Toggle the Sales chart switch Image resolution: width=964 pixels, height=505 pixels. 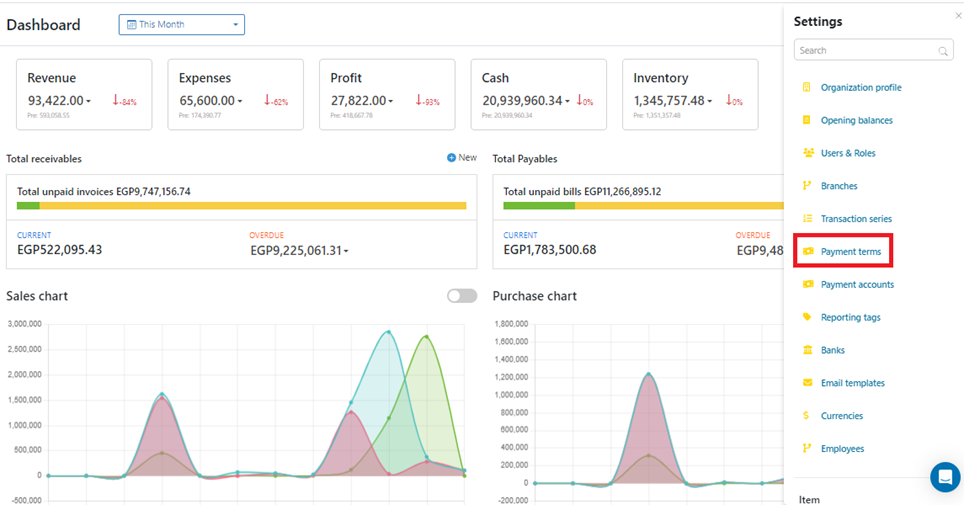click(x=461, y=296)
